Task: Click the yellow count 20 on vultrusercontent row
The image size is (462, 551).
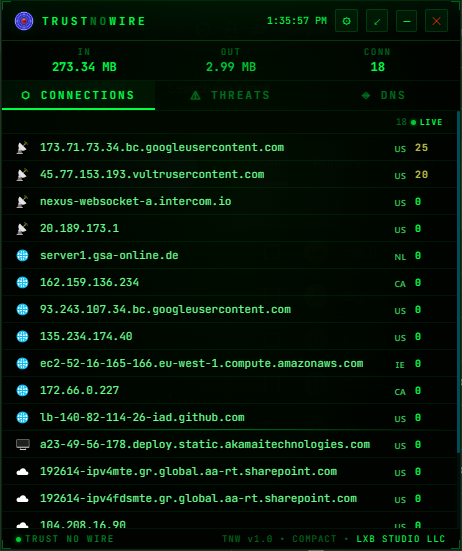Action: (421, 175)
